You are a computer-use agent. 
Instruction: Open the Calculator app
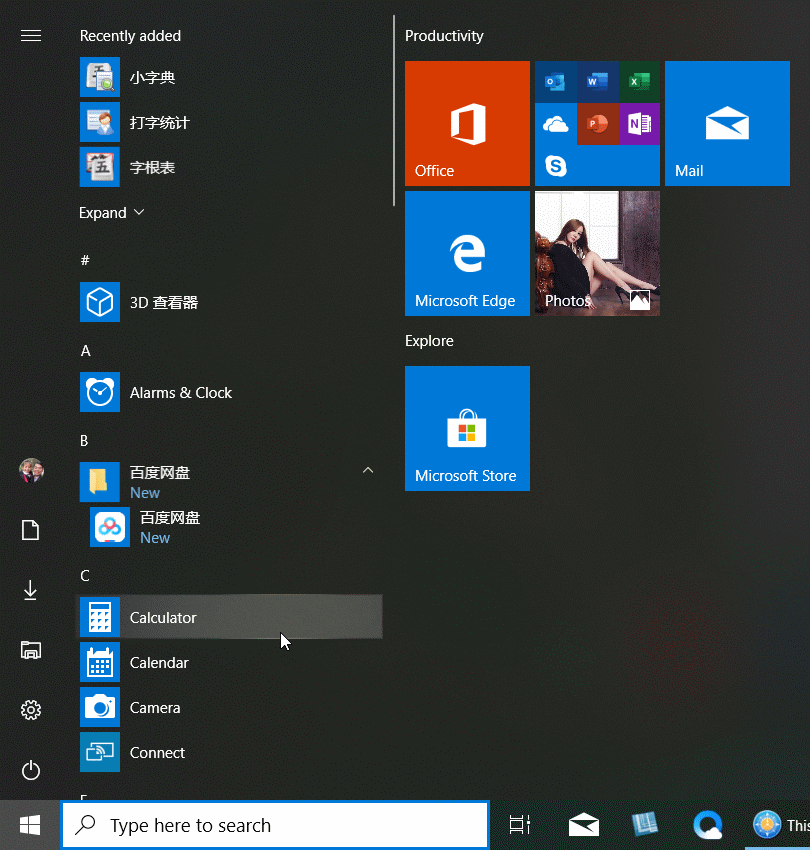tap(163, 618)
